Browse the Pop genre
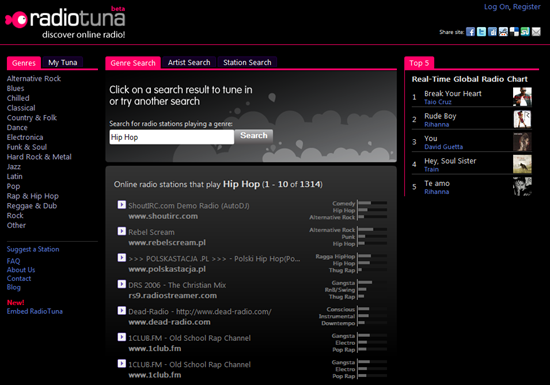This screenshot has height=385, width=550. (13, 187)
